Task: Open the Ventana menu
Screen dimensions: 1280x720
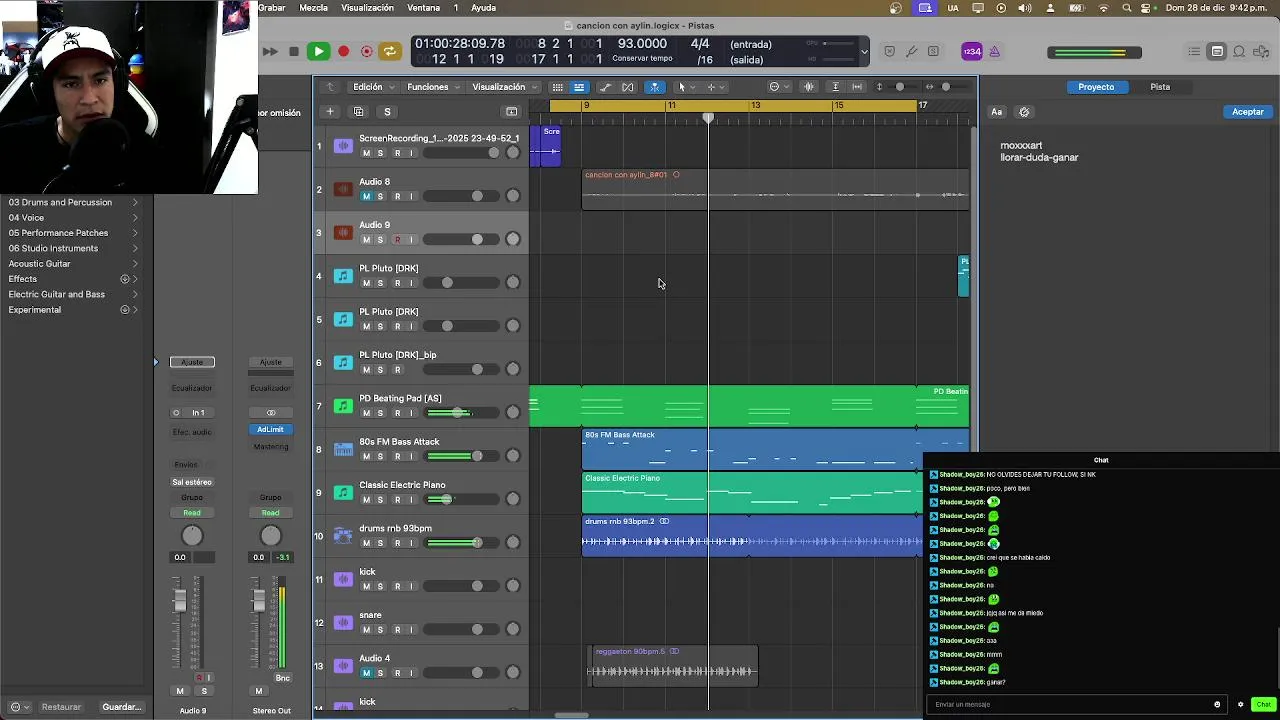Action: [424, 8]
